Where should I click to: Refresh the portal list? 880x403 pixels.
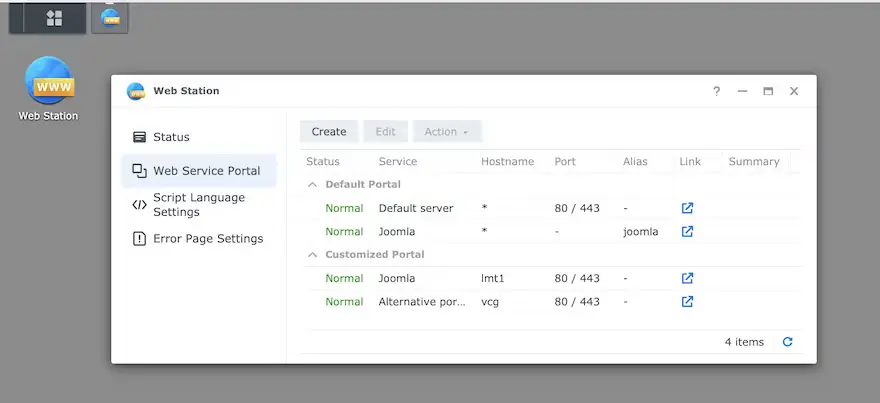[x=787, y=342]
